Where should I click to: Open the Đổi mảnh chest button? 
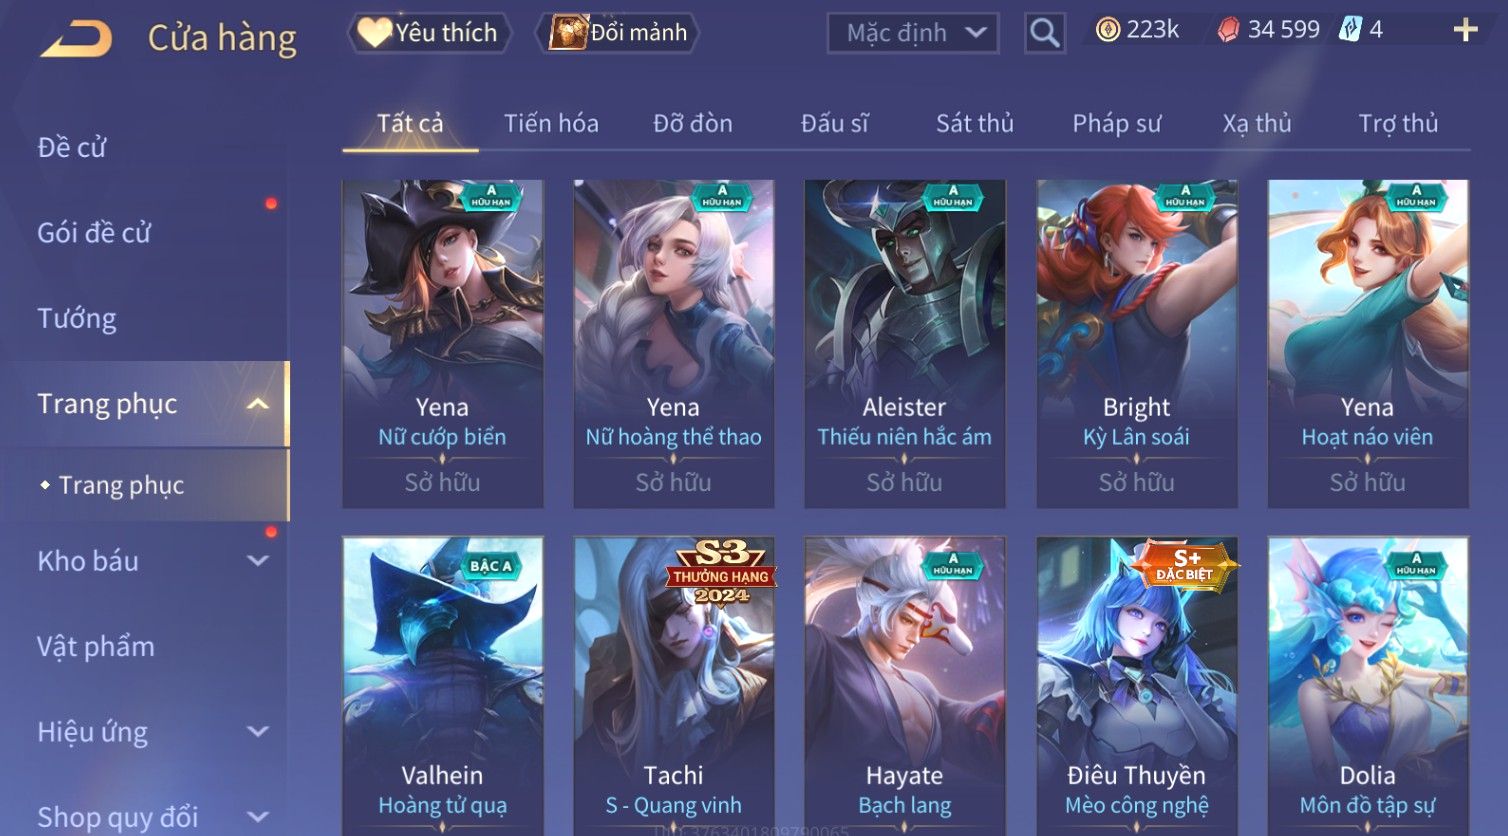[x=617, y=33]
